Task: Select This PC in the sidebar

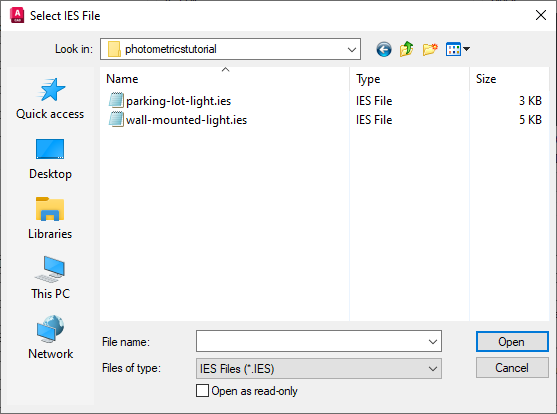Action: pos(50,278)
